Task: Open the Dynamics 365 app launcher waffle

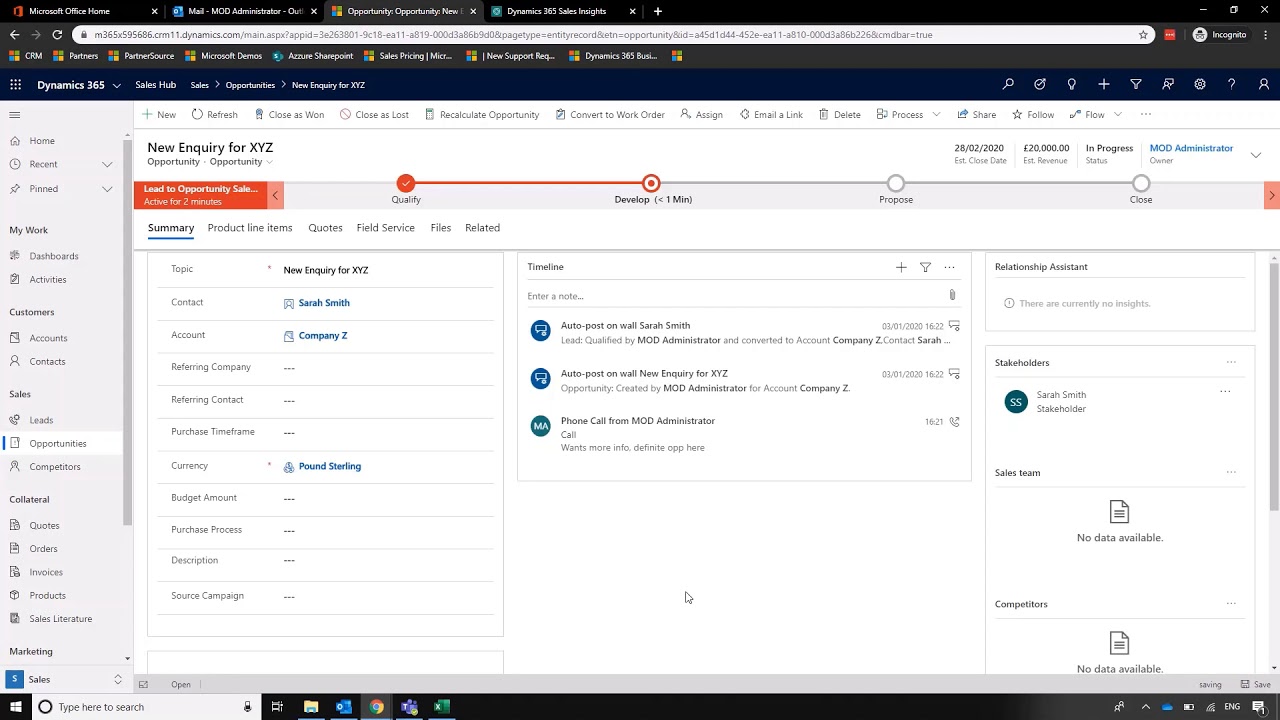Action: tap(15, 85)
